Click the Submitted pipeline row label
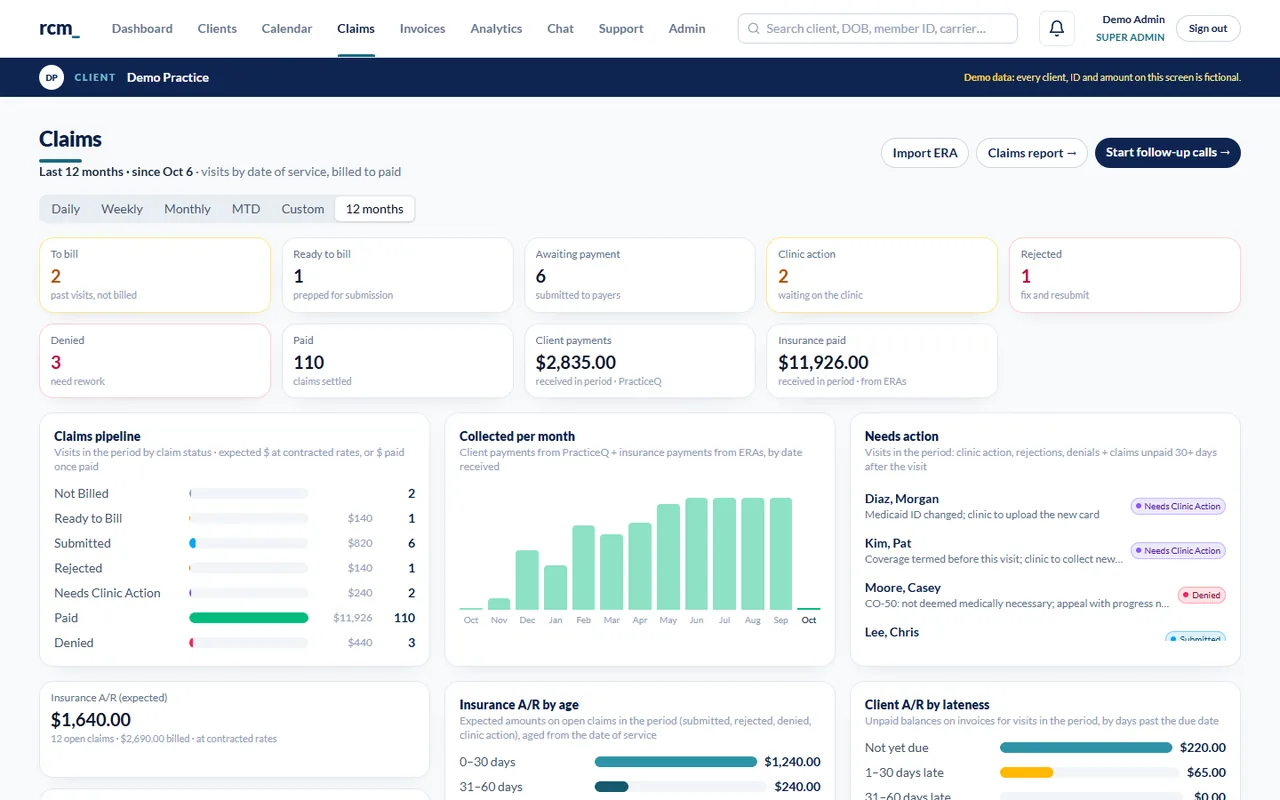This screenshot has height=800, width=1280. [x=83, y=544]
